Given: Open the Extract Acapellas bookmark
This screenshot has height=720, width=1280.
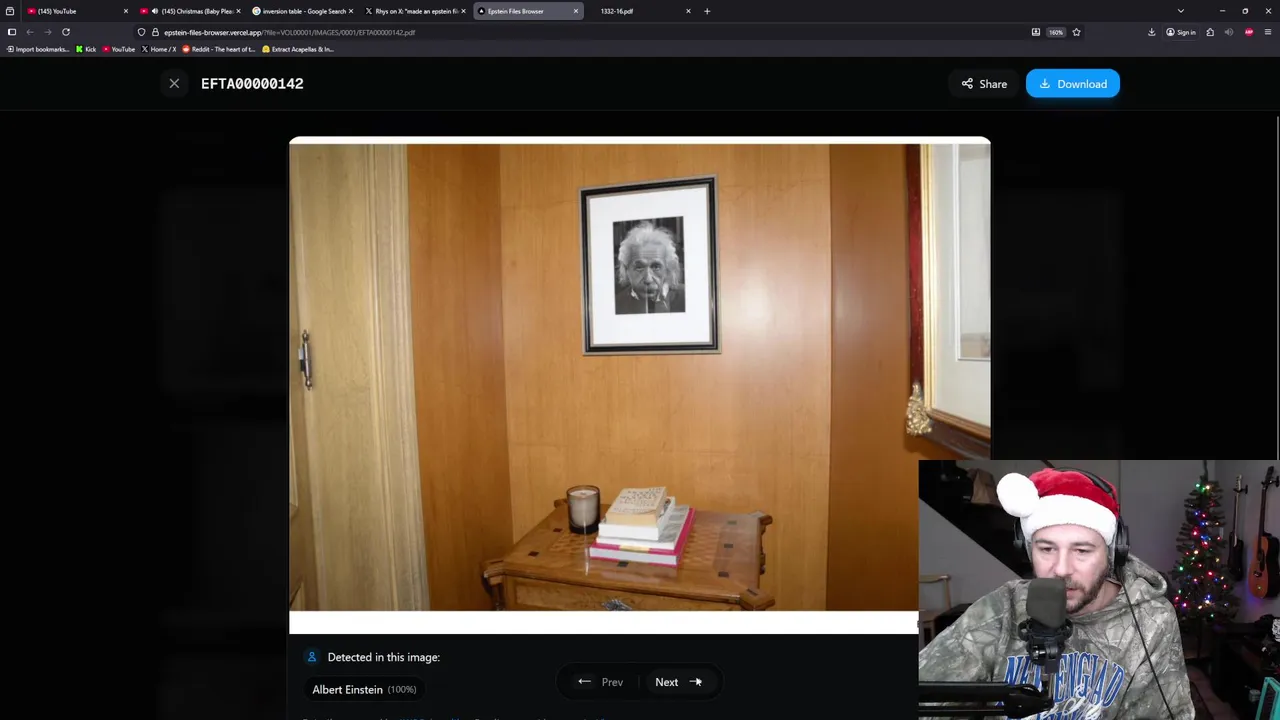Looking at the screenshot, I should click(x=298, y=49).
